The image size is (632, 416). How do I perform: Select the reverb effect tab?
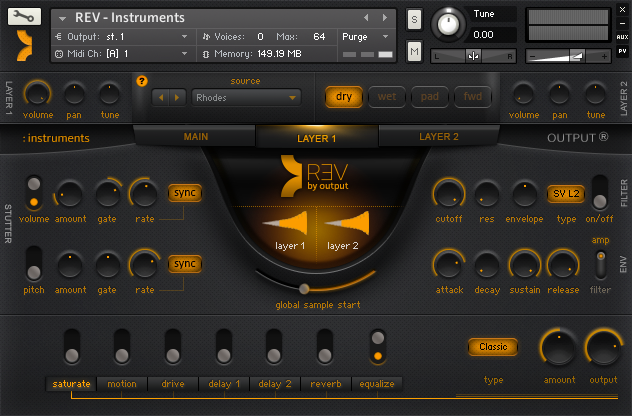[x=326, y=384]
